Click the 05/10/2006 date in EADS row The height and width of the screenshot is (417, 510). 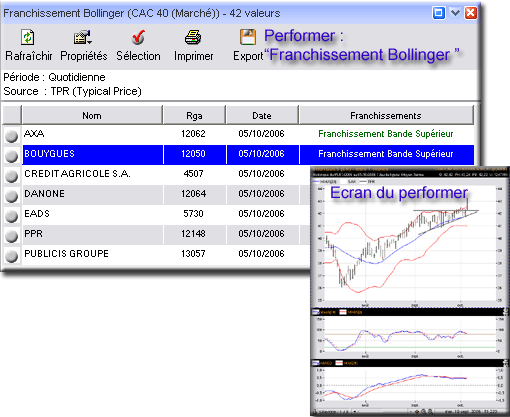pyautogui.click(x=261, y=214)
